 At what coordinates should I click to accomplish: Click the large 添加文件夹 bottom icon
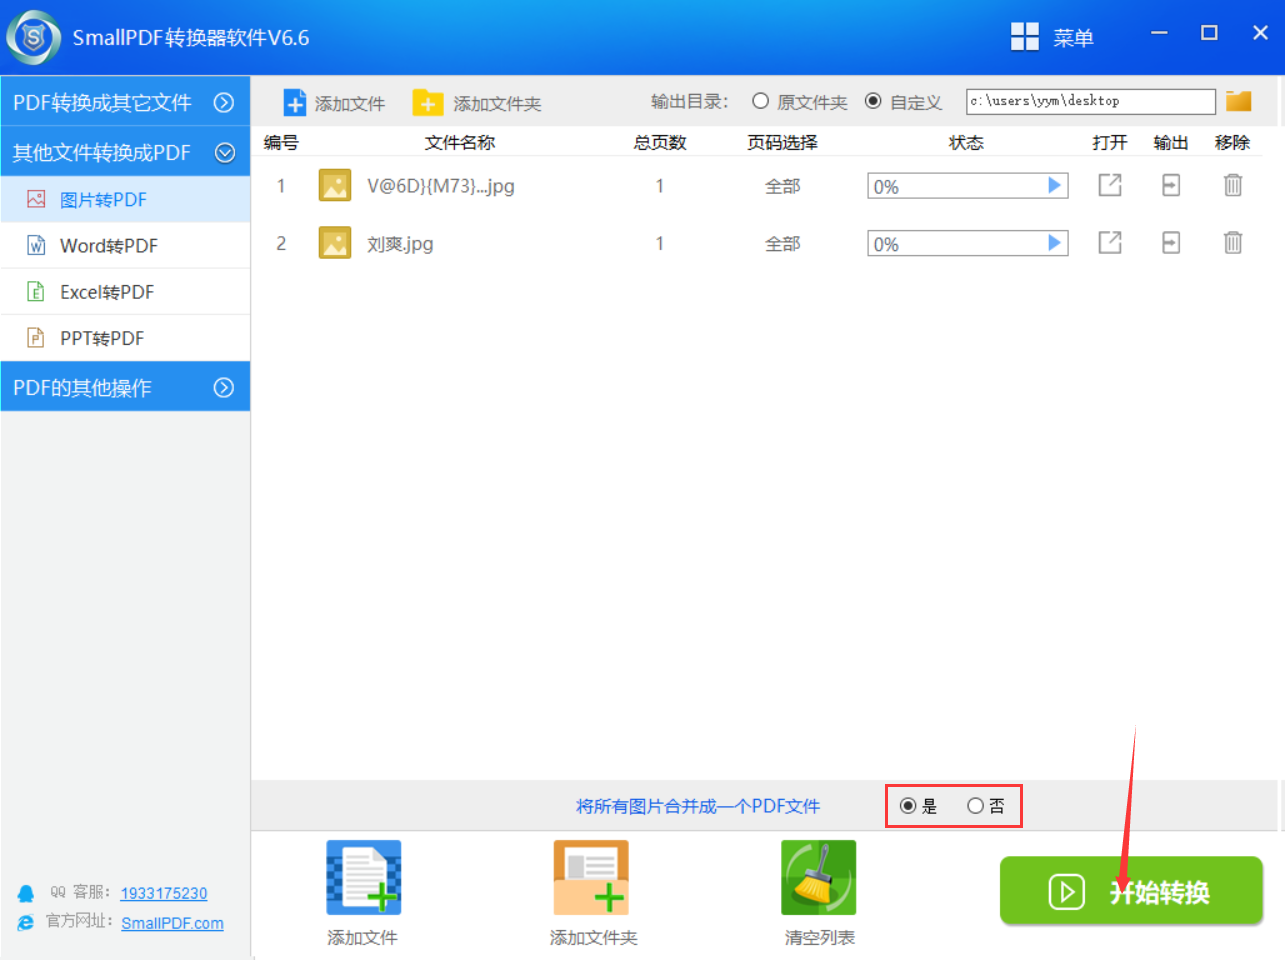tap(591, 878)
